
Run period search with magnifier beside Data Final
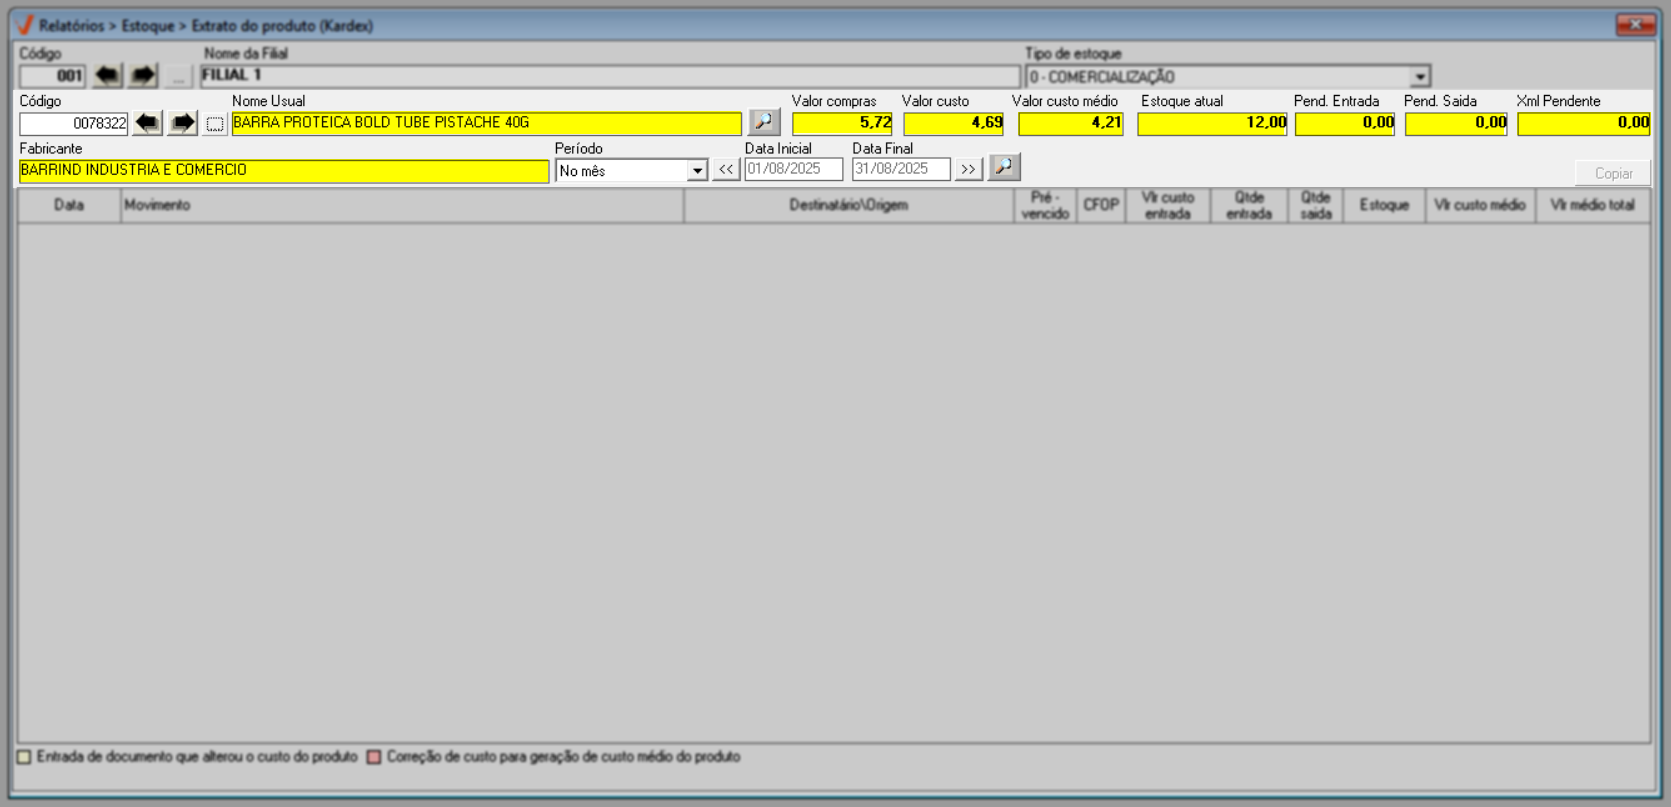tap(1004, 168)
